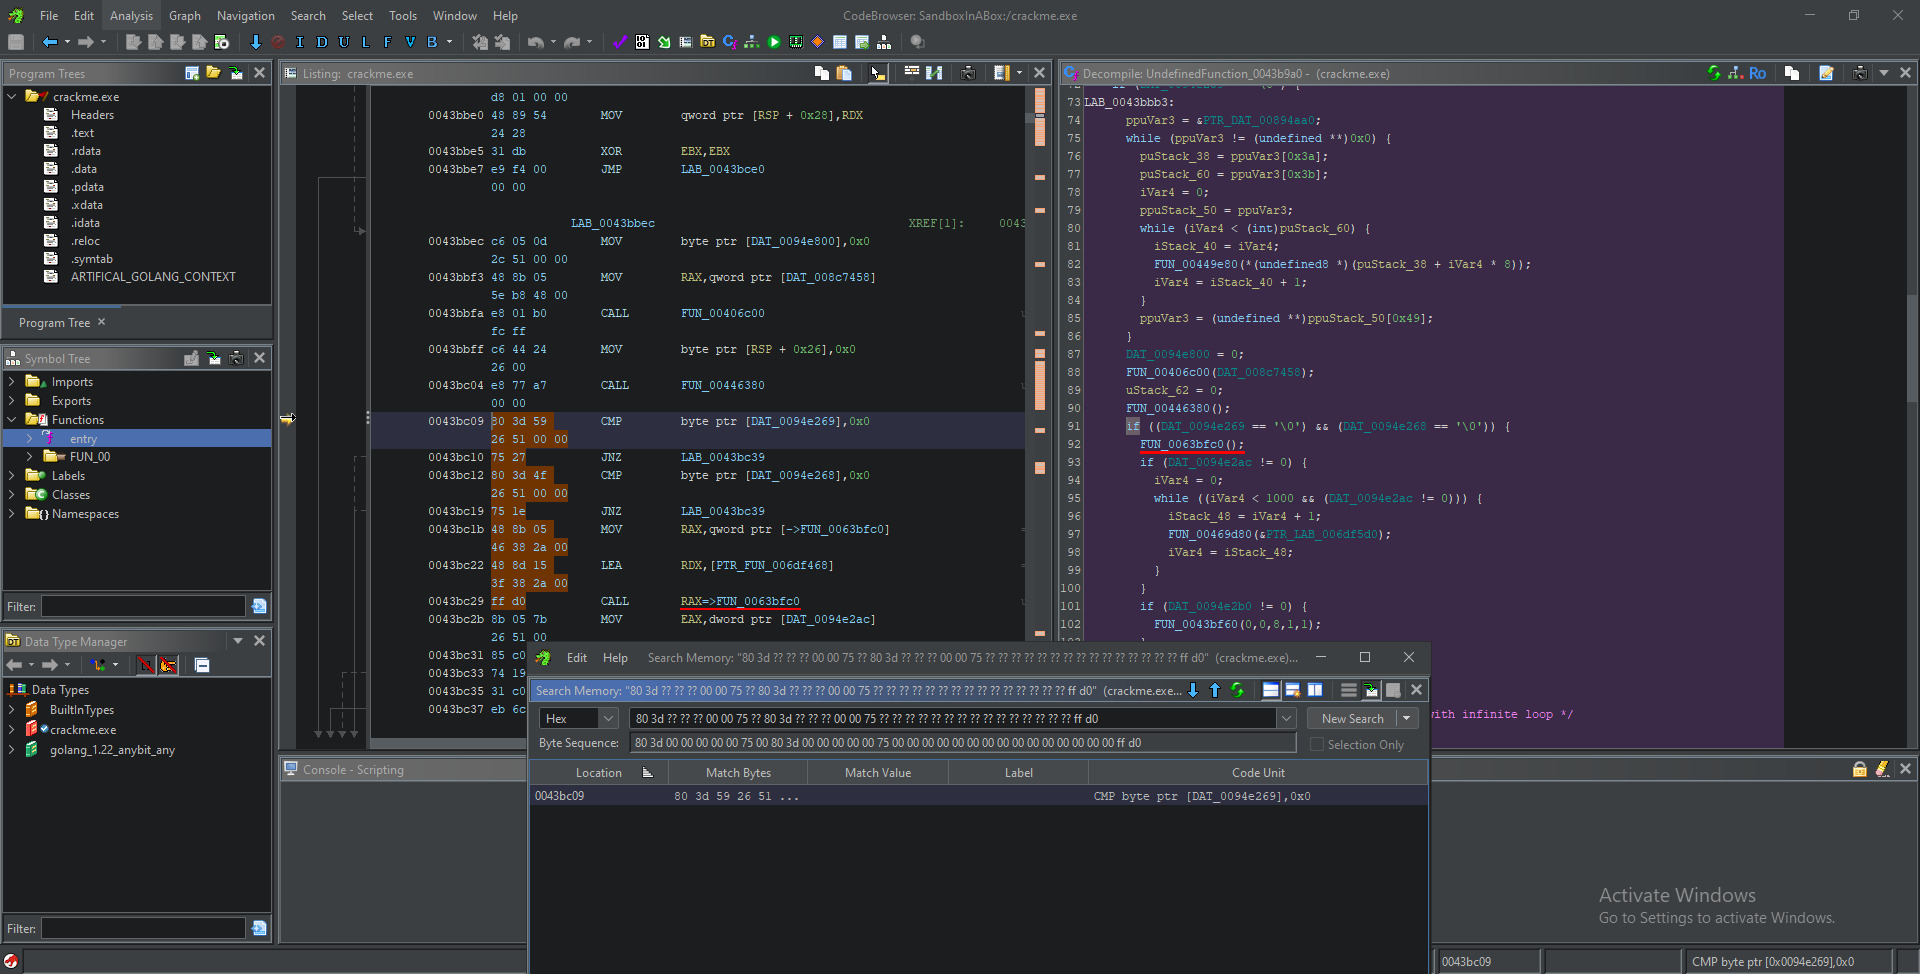Click the green play/run script icon
This screenshot has height=974, width=1920.
774,42
